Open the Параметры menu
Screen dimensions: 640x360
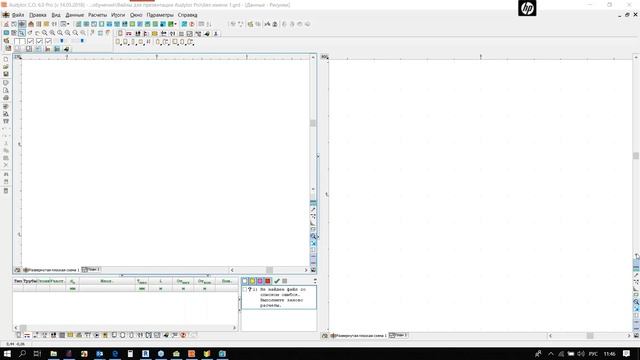[x=160, y=15]
